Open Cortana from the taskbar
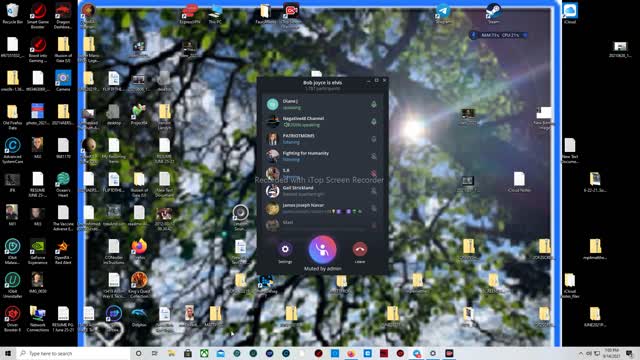 [138, 353]
